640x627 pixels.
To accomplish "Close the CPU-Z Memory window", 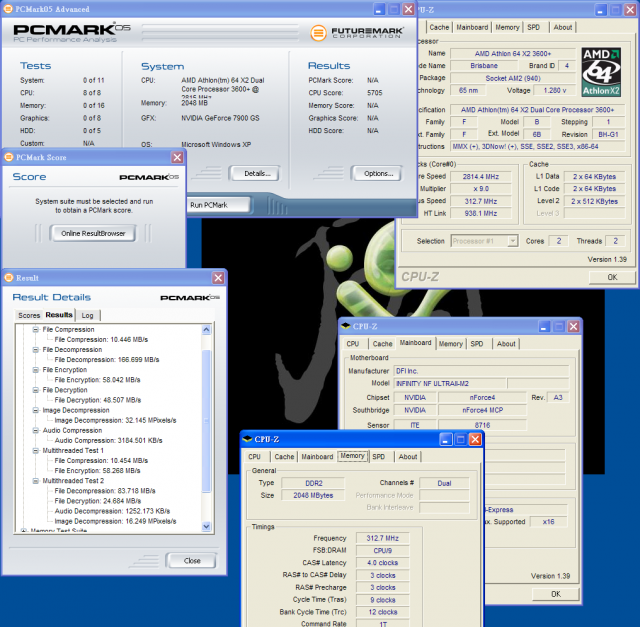I will [475, 439].
